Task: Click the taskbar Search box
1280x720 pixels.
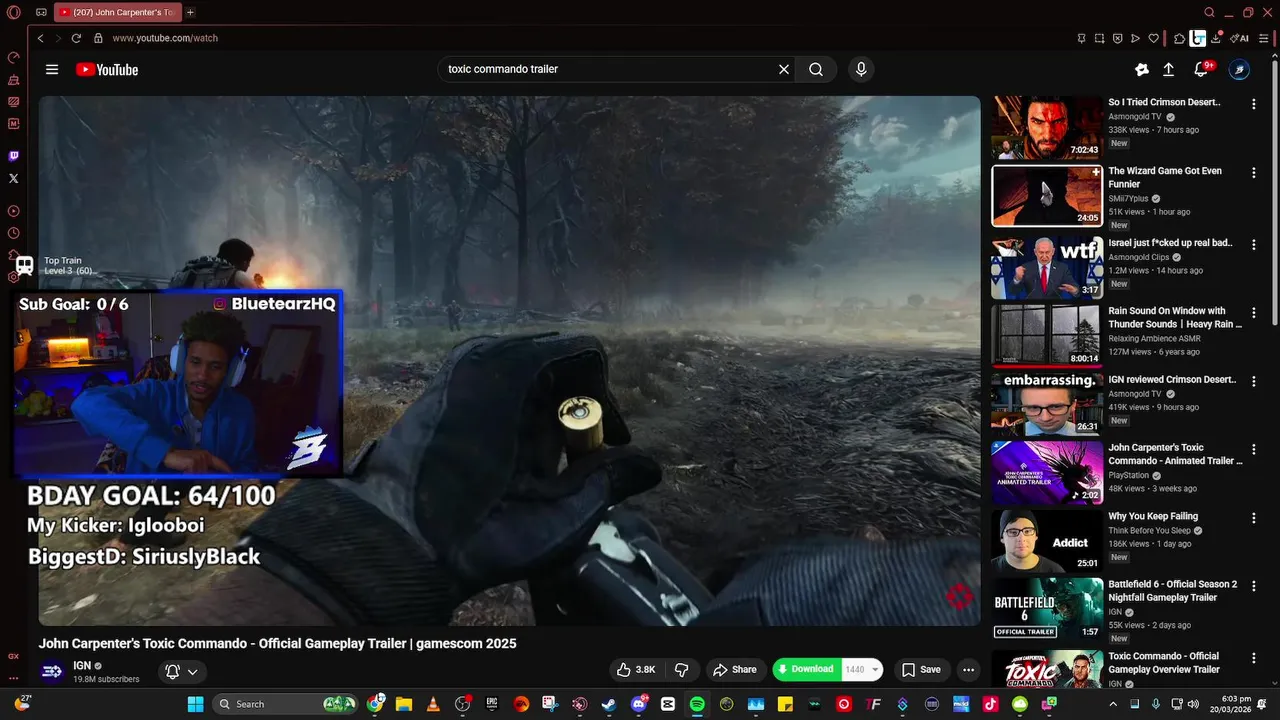Action: (x=286, y=704)
